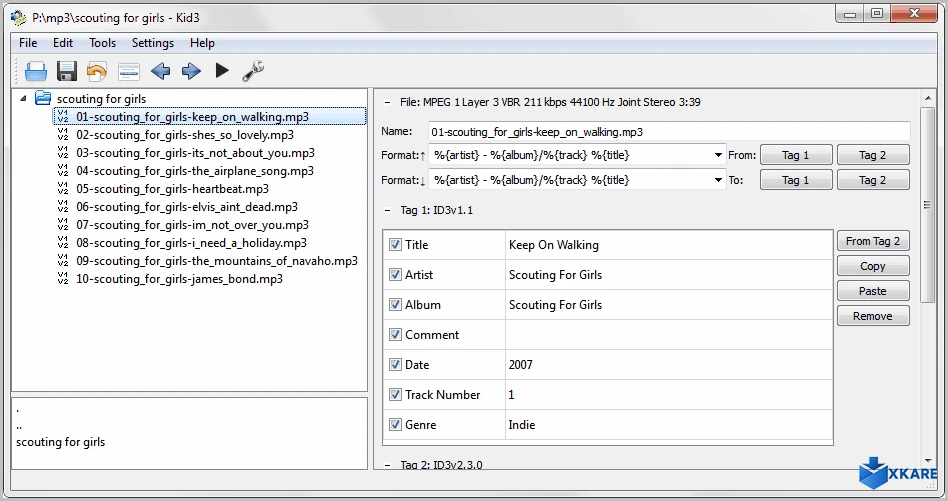Viewport: 948px width, 501px height.
Task: Click the Save floppy disk icon
Action: coord(67,71)
